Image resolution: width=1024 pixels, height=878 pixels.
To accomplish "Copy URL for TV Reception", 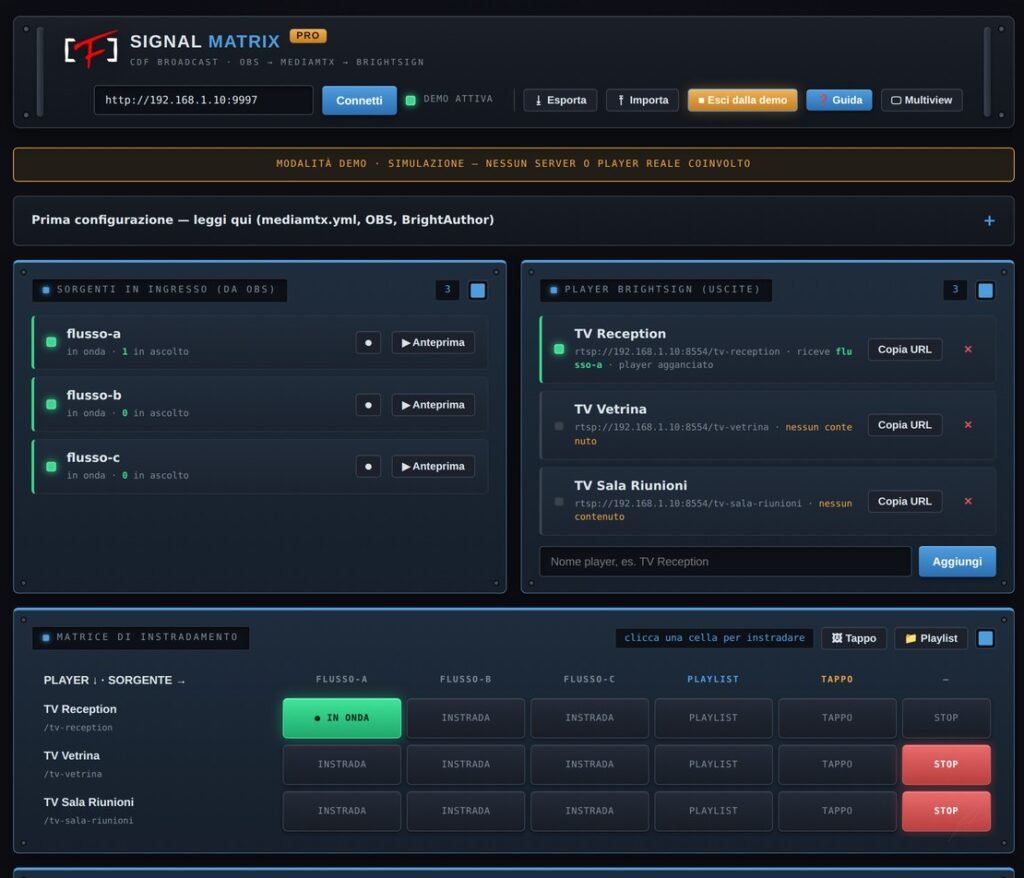I will tap(904, 350).
